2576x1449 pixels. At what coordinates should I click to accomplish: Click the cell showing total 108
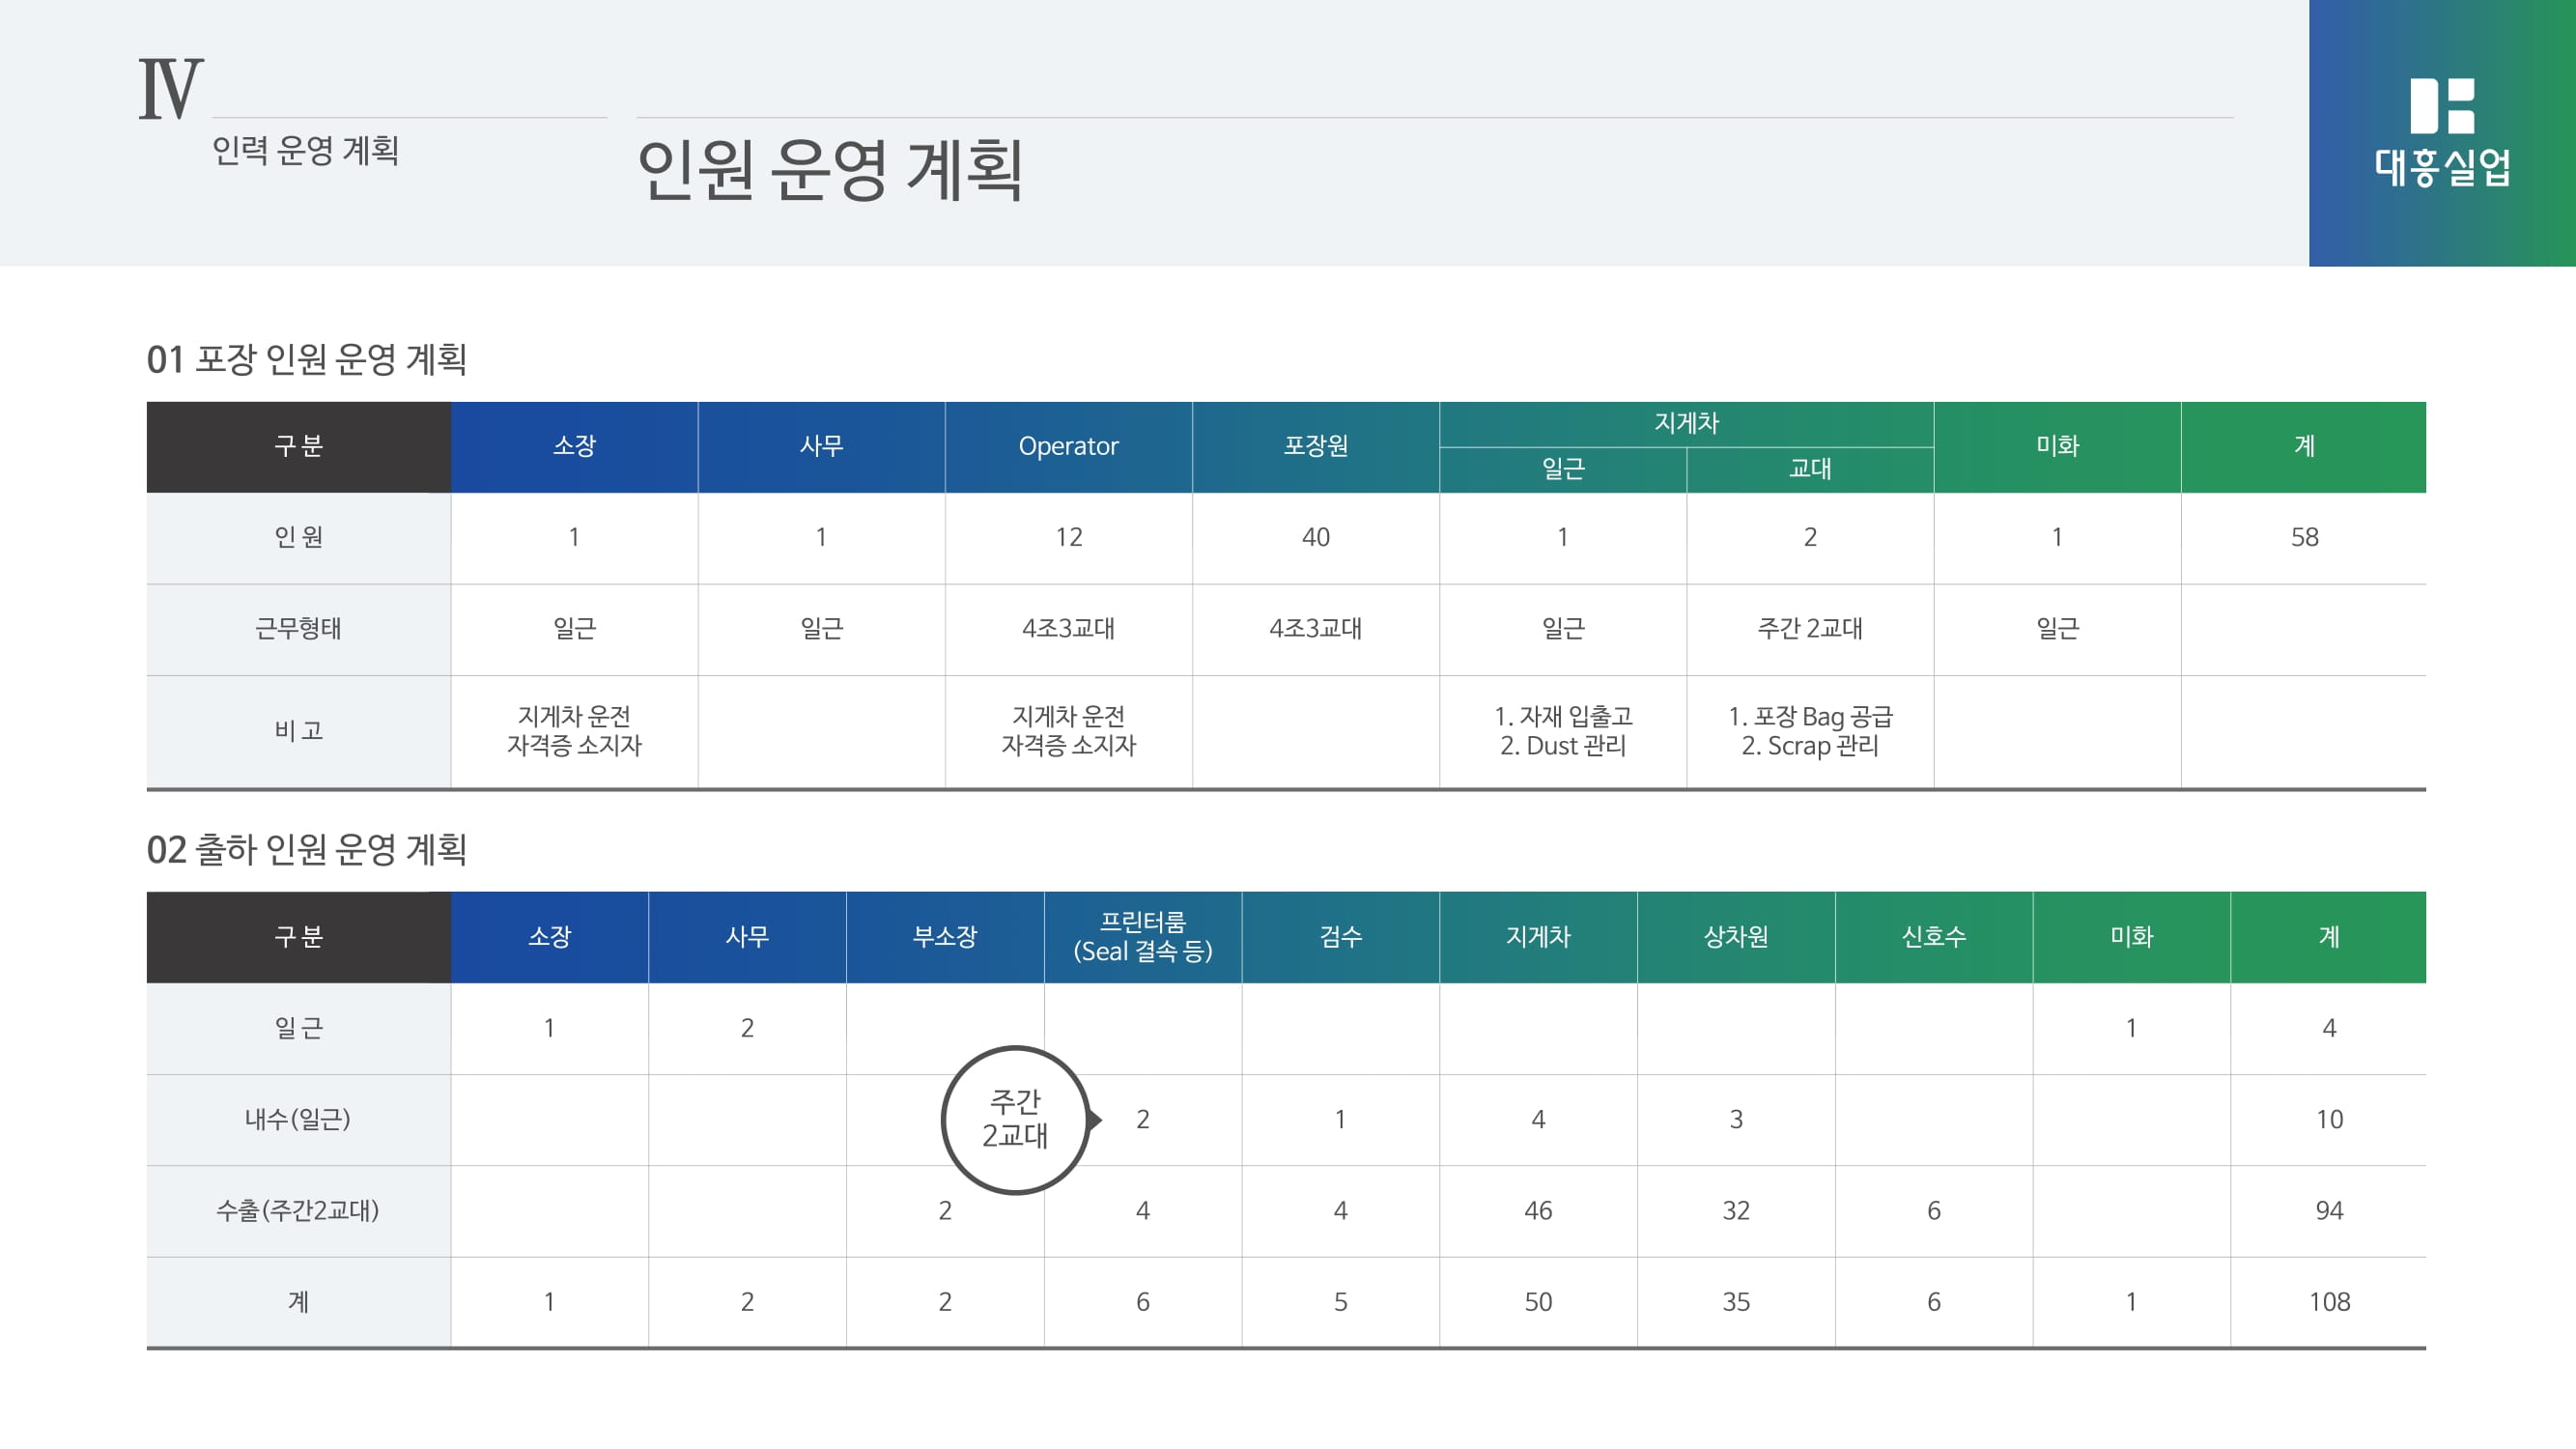2328,1301
